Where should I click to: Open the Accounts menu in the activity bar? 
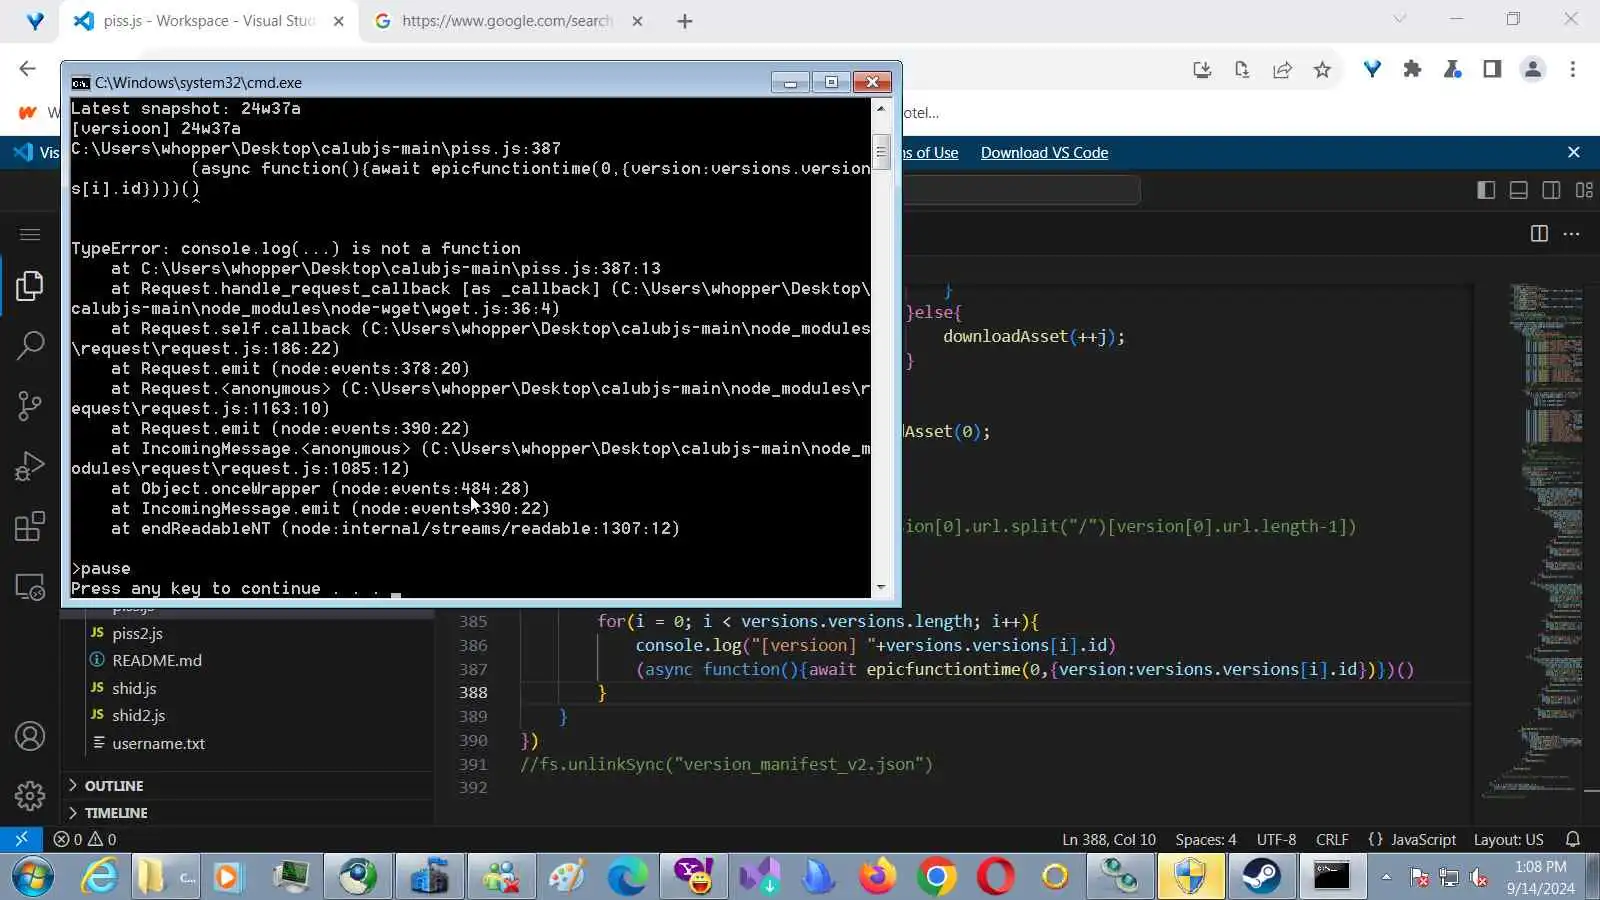[30, 737]
